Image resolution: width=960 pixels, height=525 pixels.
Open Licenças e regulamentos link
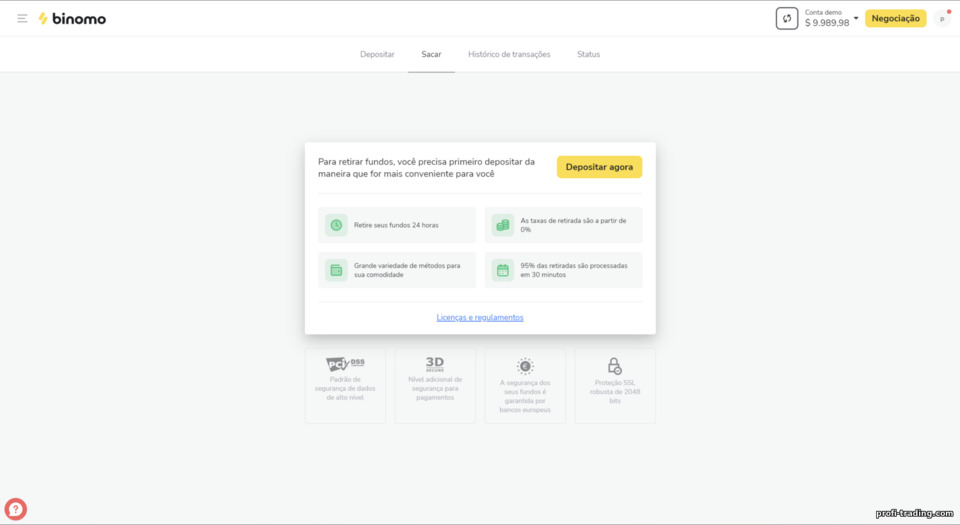480,318
